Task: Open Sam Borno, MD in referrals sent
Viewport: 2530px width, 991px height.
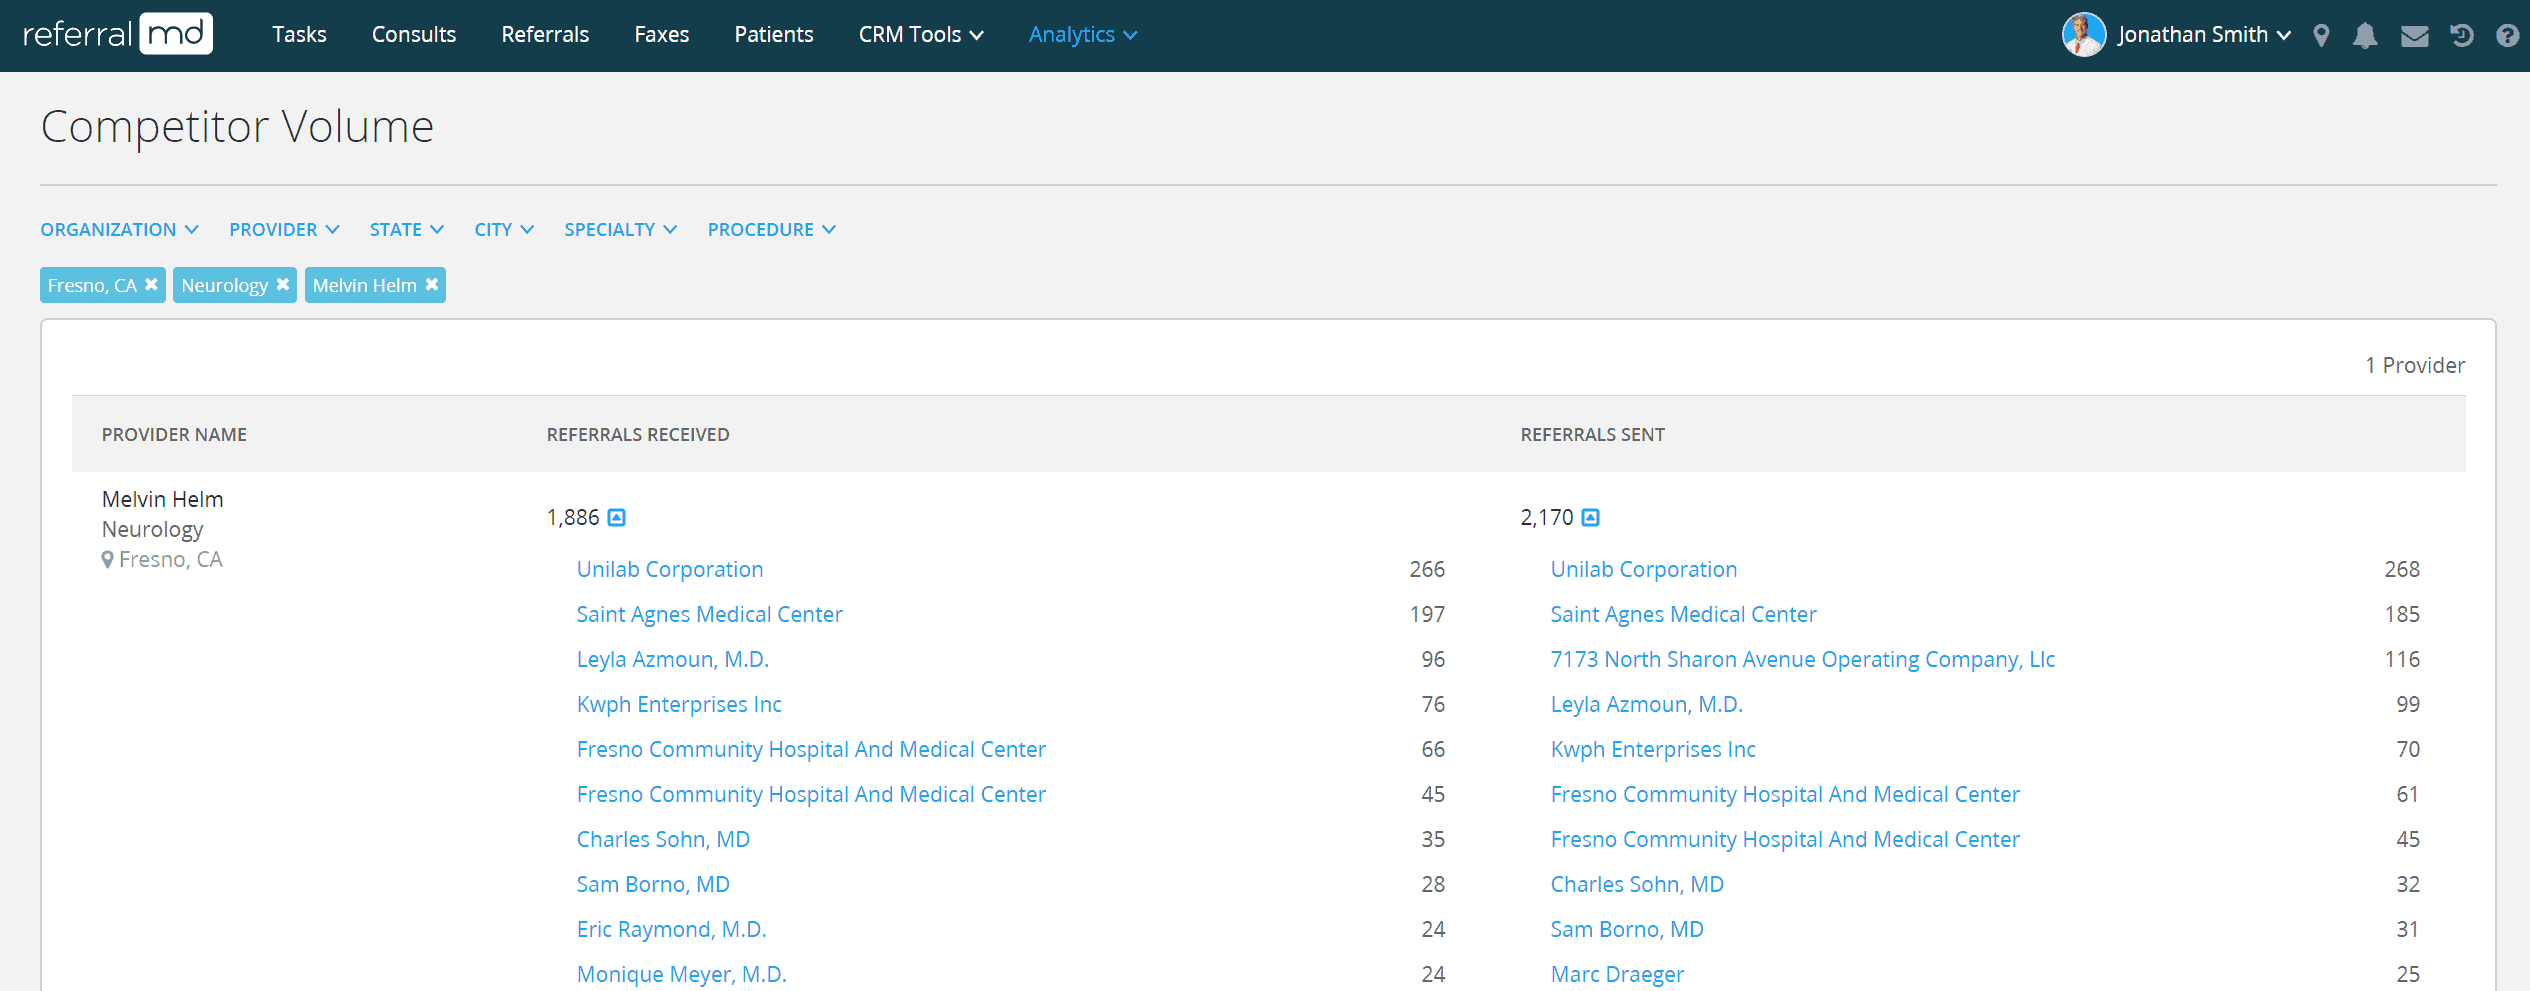Action: click(1627, 929)
